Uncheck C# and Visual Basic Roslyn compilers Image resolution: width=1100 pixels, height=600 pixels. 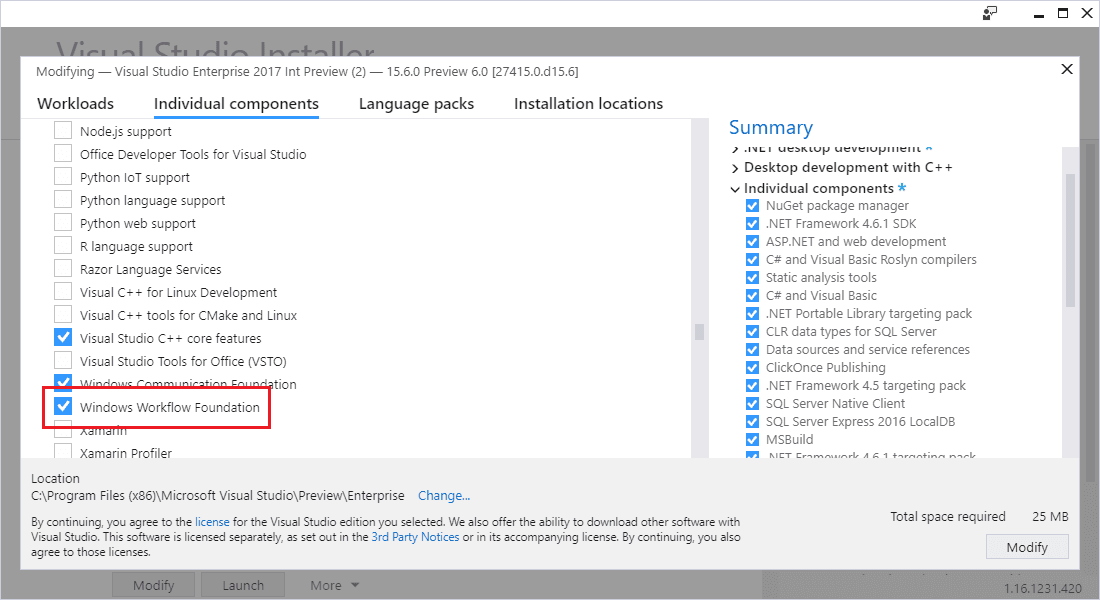pos(752,260)
